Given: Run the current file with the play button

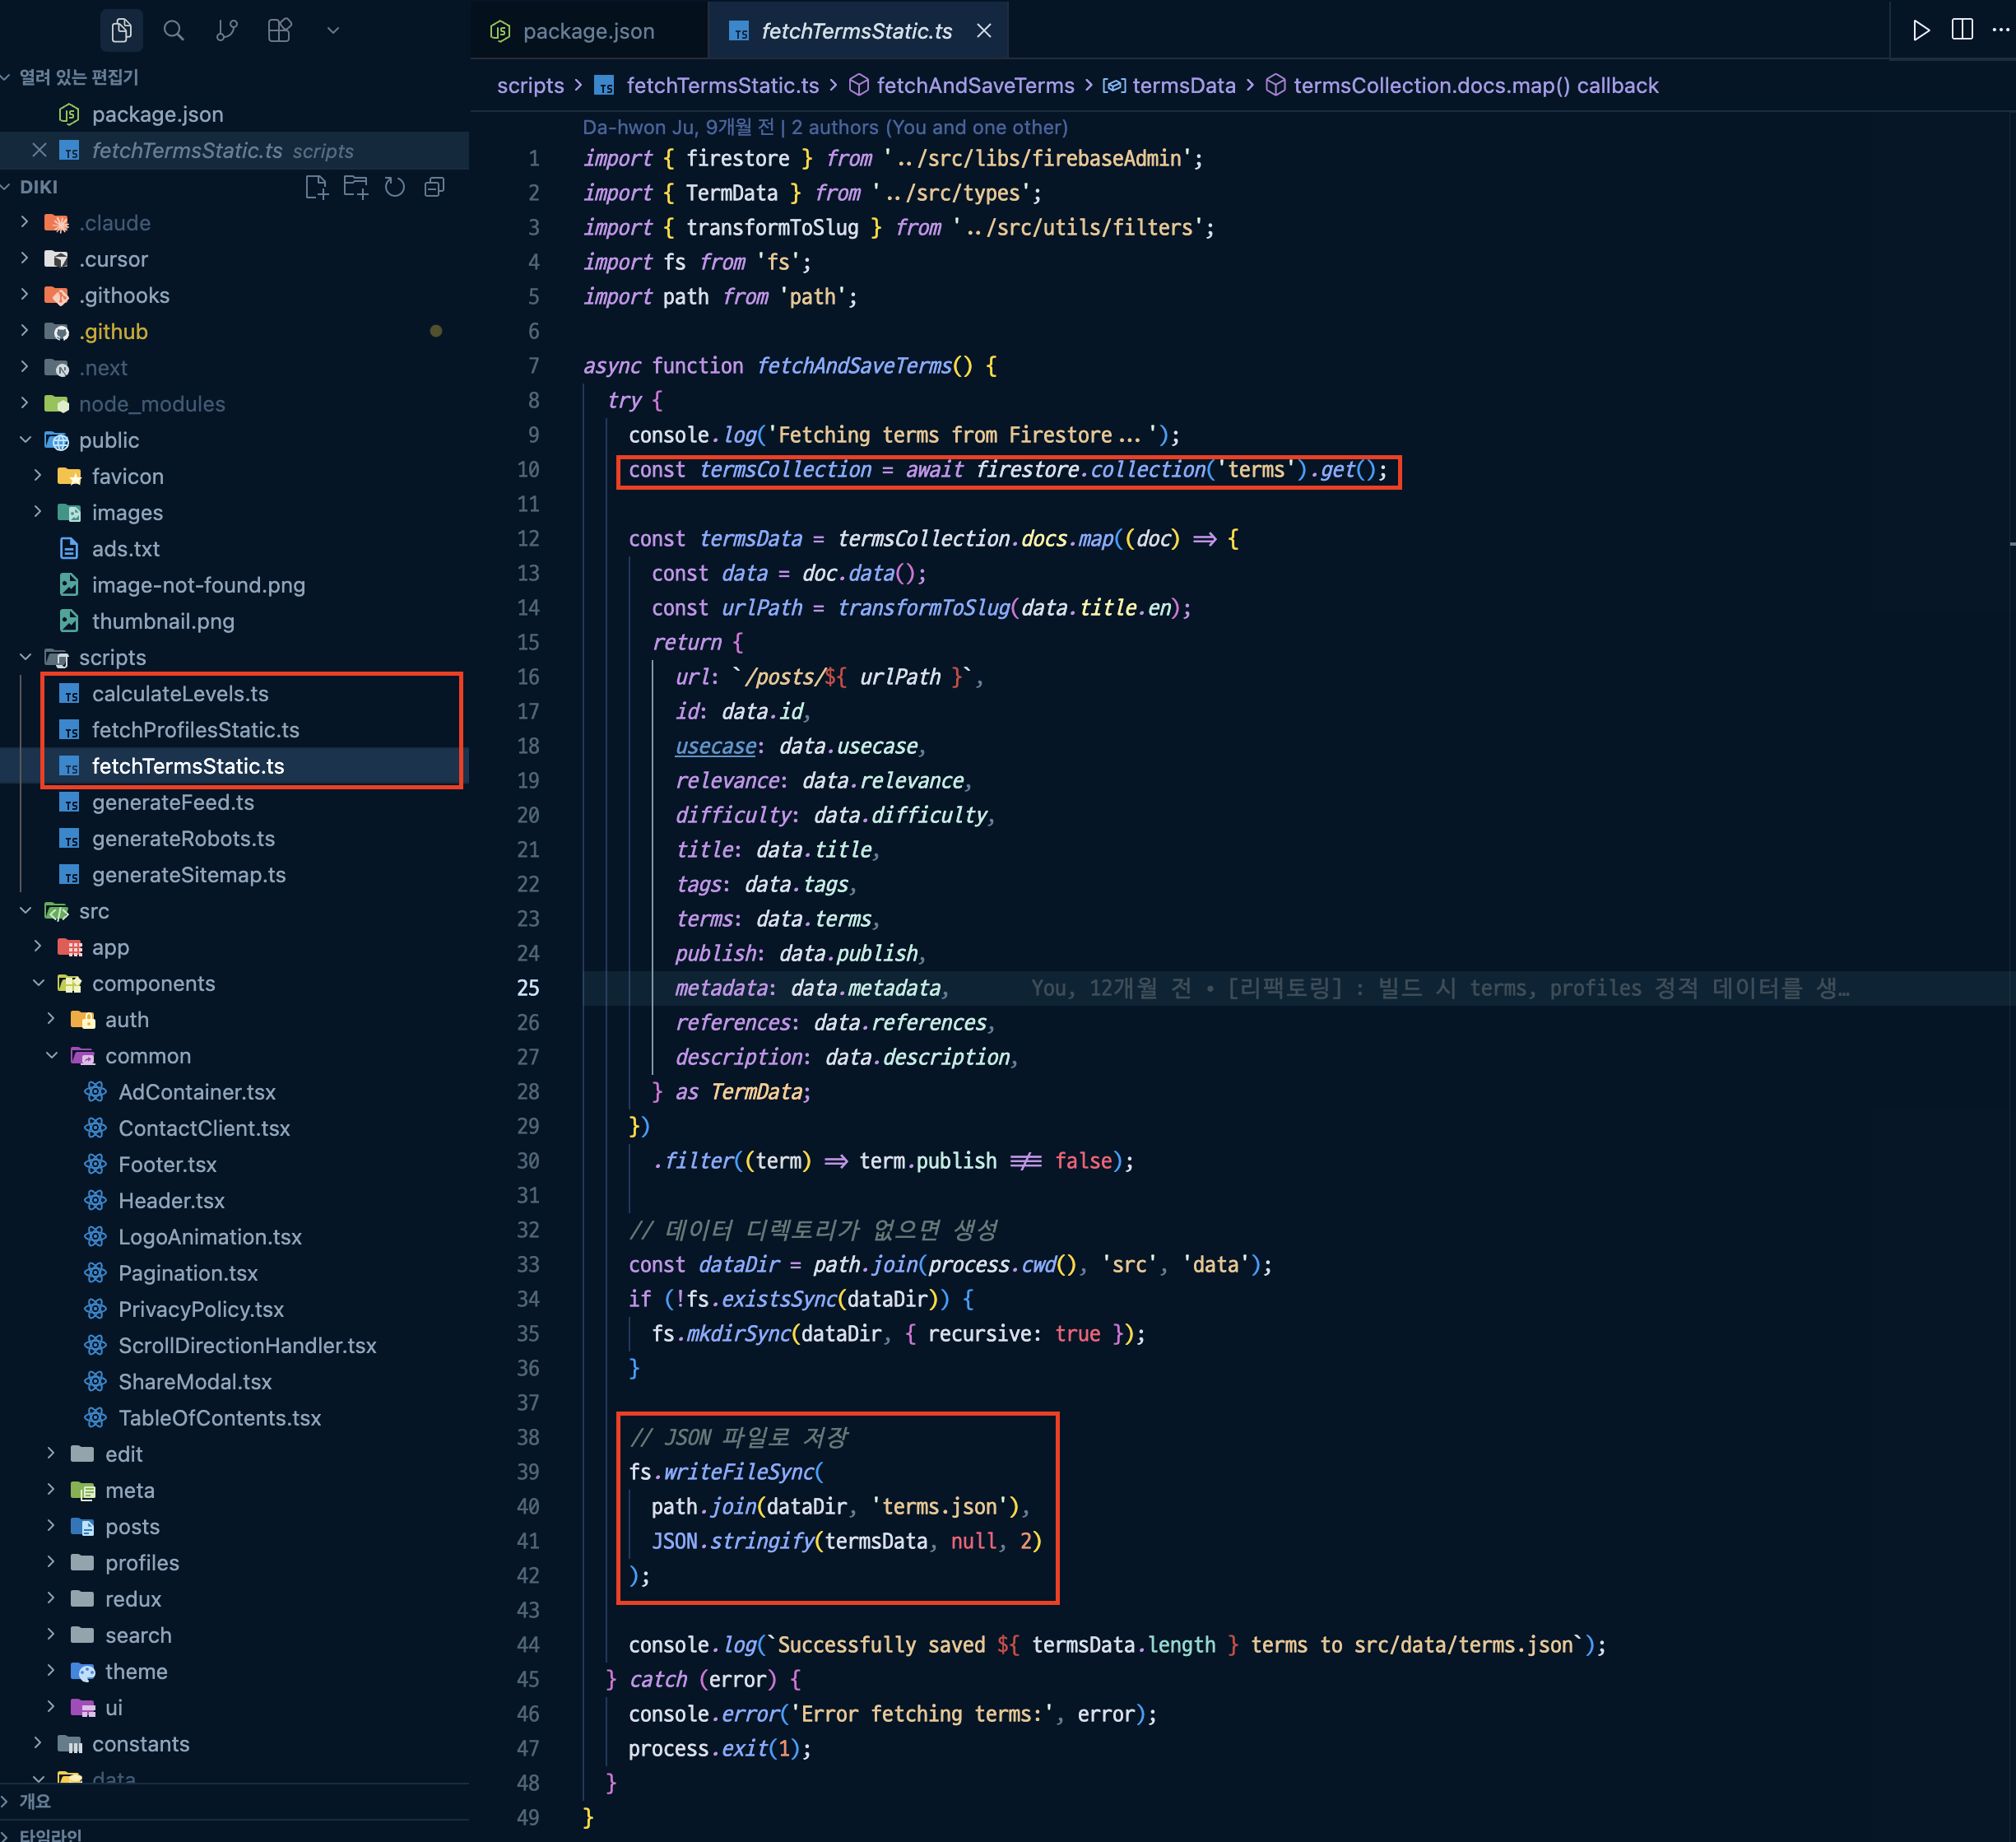Looking at the screenshot, I should (1921, 30).
